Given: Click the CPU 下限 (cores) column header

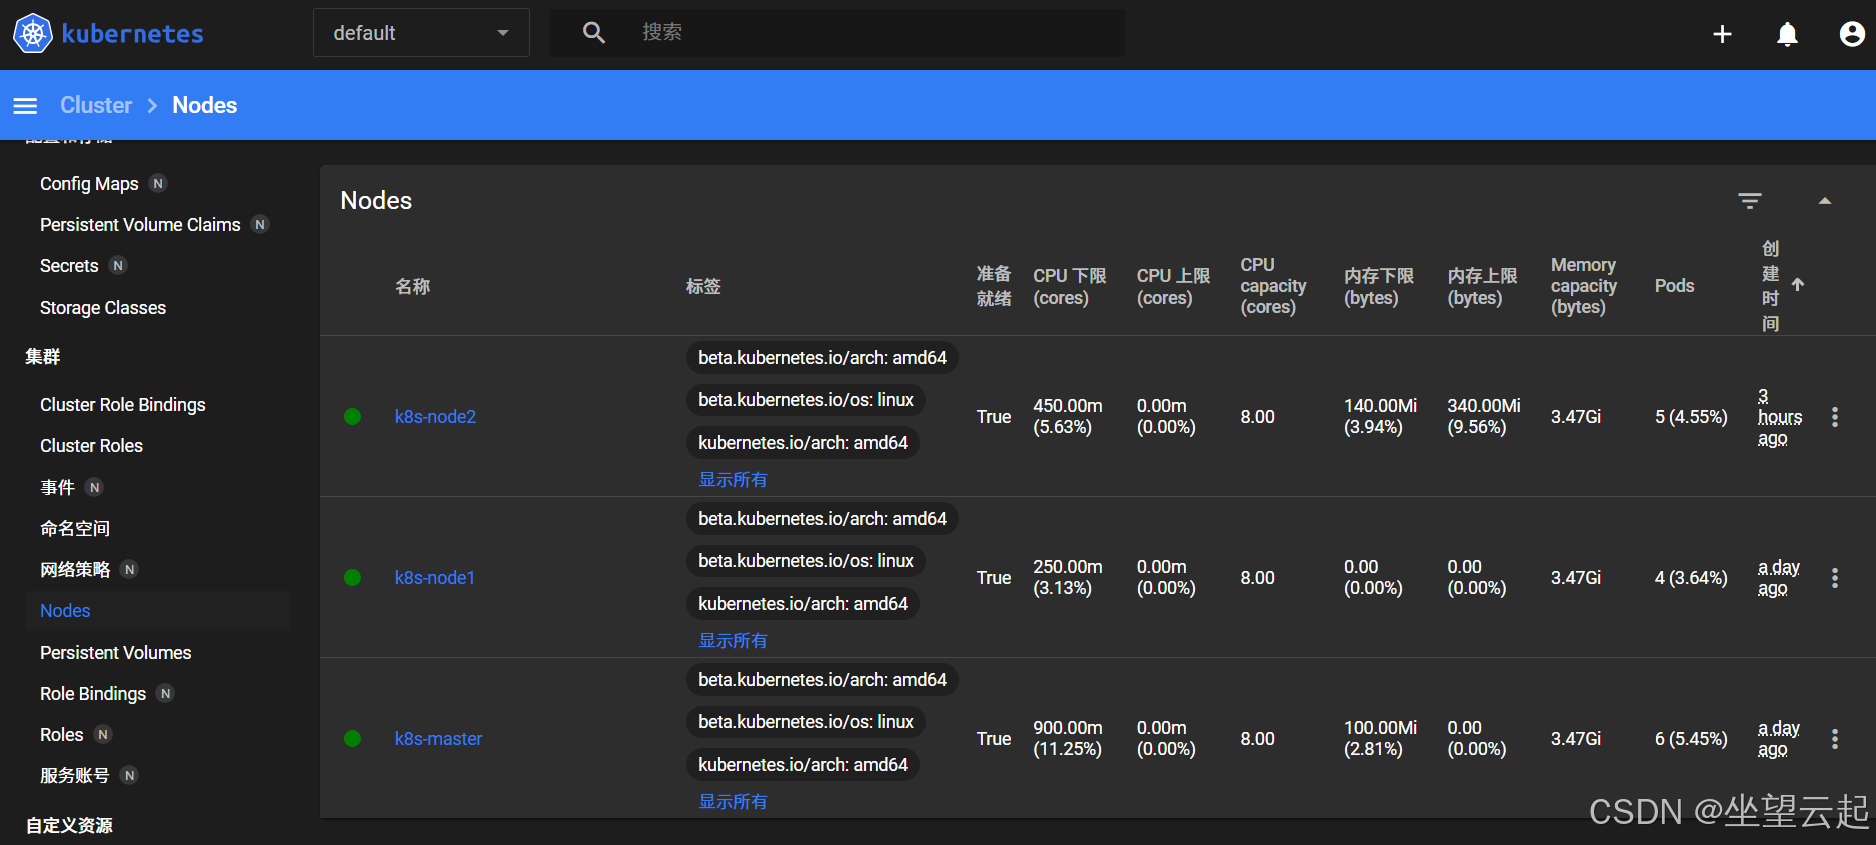Looking at the screenshot, I should coord(1070,286).
